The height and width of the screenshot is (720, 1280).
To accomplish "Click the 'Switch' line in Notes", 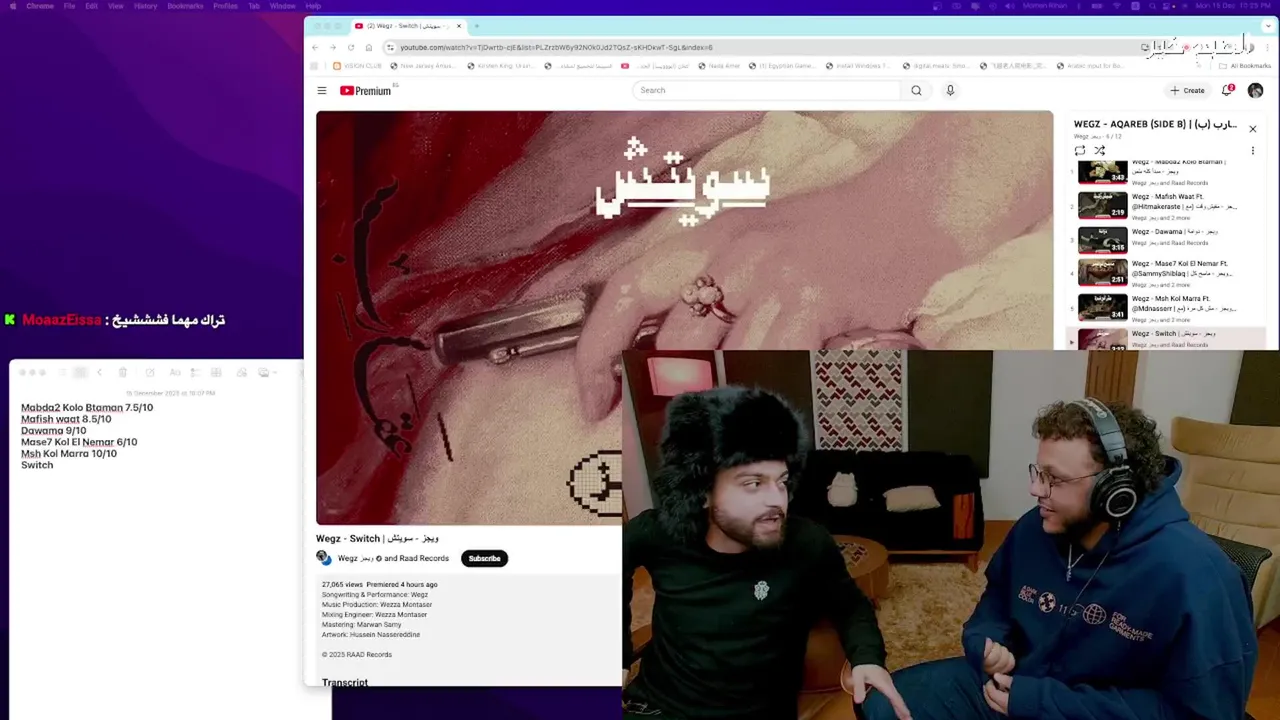I will [x=37, y=465].
